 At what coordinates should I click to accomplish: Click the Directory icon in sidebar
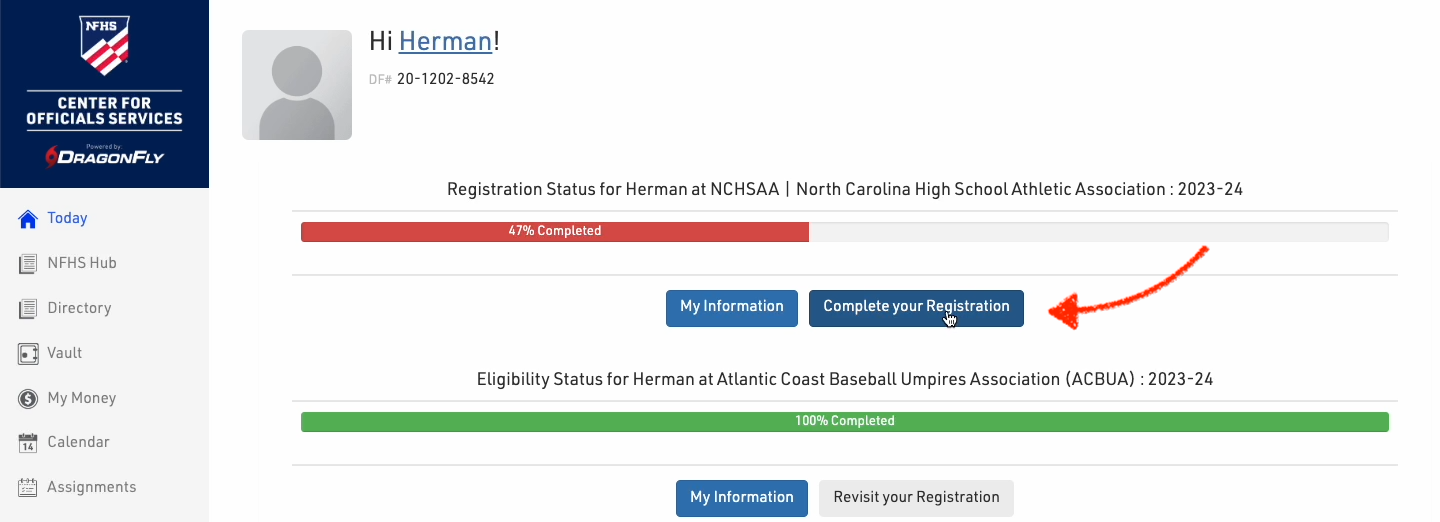(x=28, y=309)
